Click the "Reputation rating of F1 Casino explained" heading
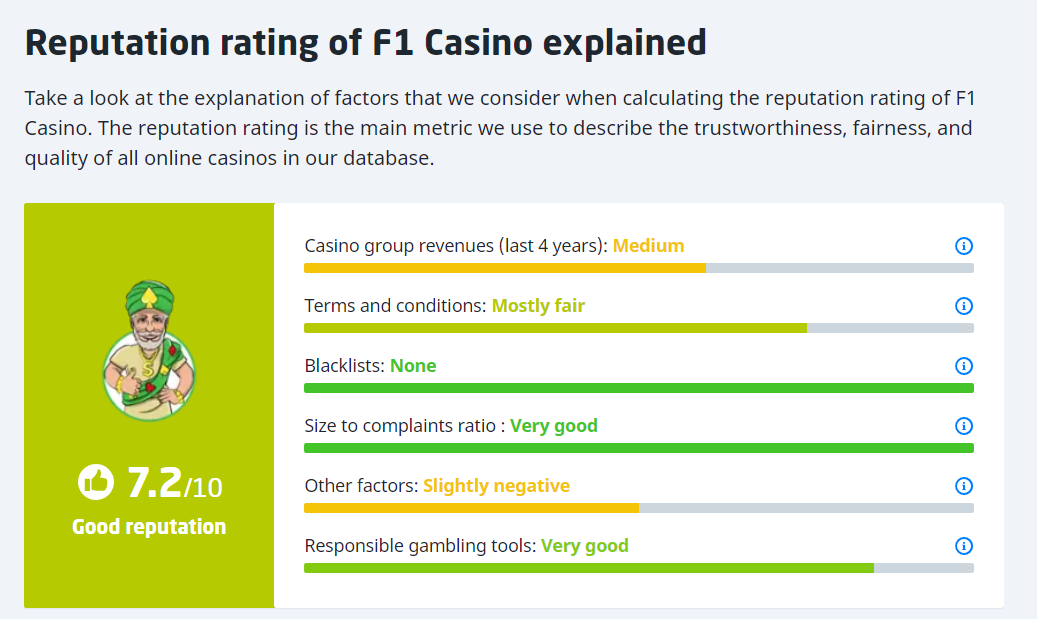Image resolution: width=1037 pixels, height=619 pixels. tap(365, 43)
